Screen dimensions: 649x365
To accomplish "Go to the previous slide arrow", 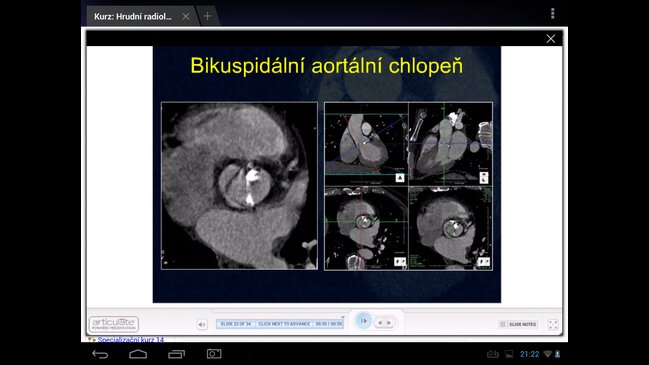I will [380, 323].
